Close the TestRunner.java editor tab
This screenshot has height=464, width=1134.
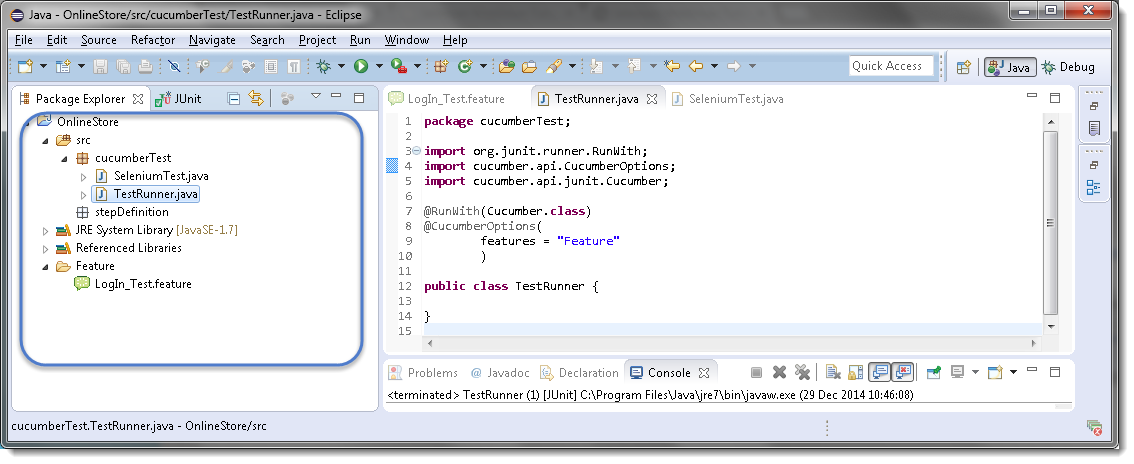[652, 99]
